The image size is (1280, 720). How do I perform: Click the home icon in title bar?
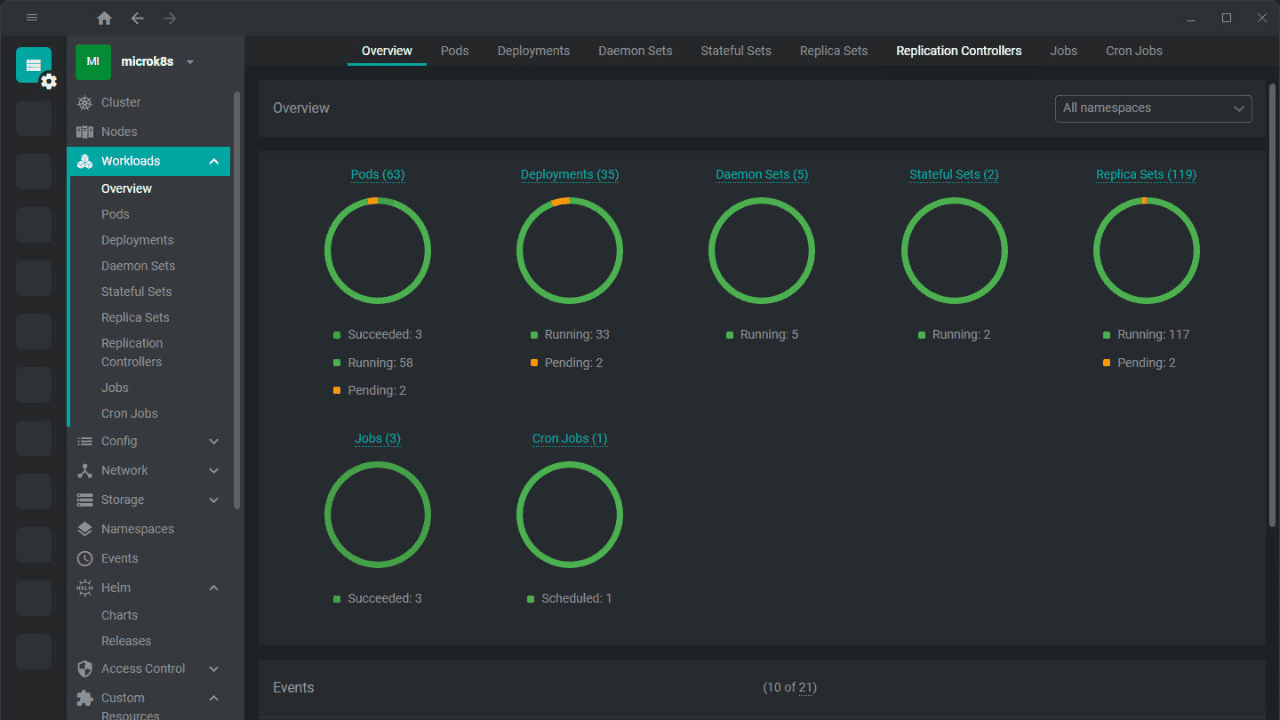pos(104,18)
